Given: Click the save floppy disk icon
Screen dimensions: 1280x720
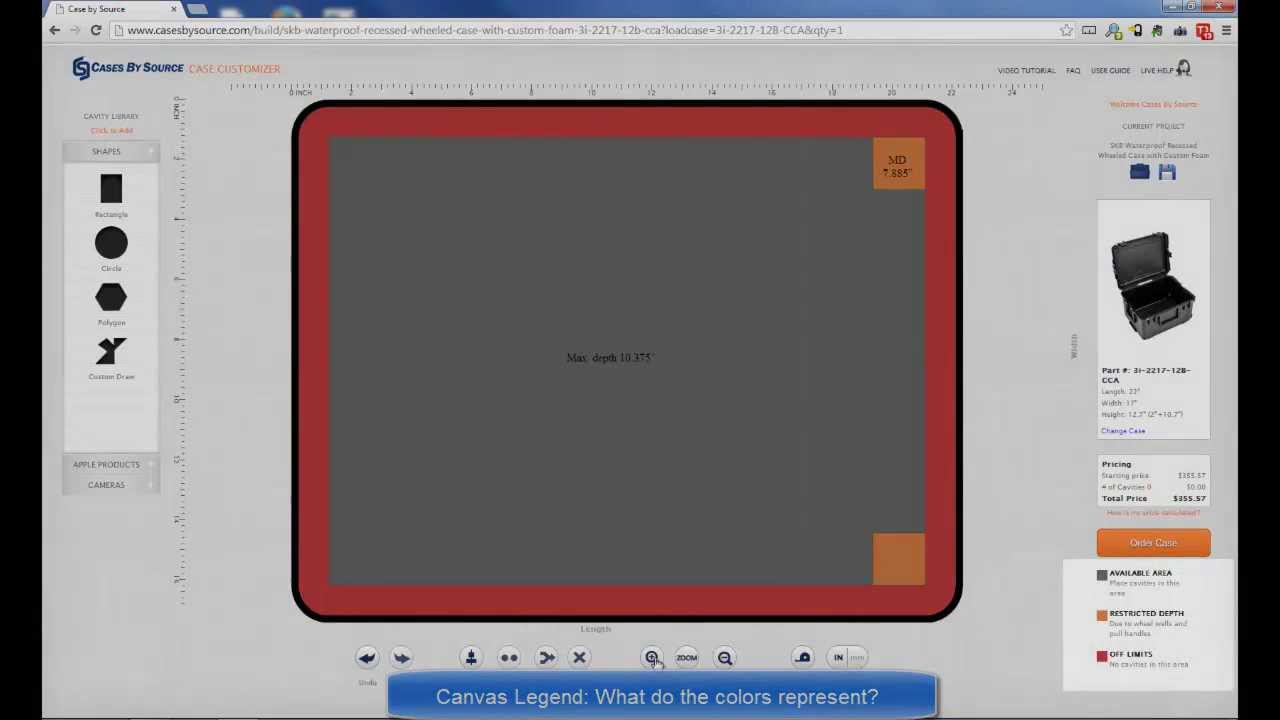Looking at the screenshot, I should (x=1167, y=172).
